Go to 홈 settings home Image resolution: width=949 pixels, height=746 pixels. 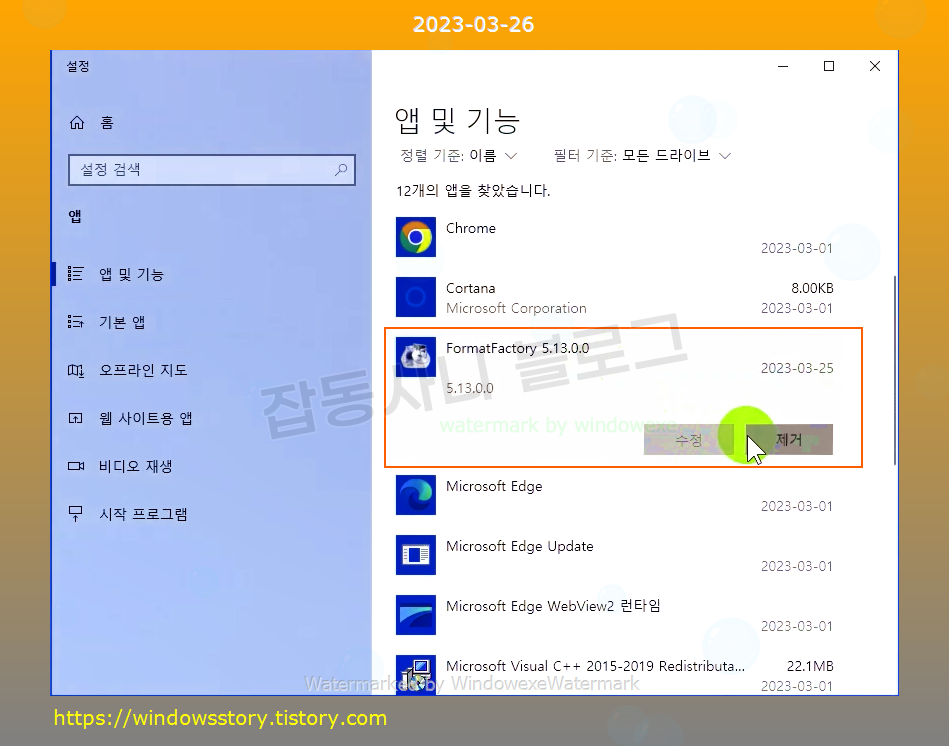click(x=107, y=123)
